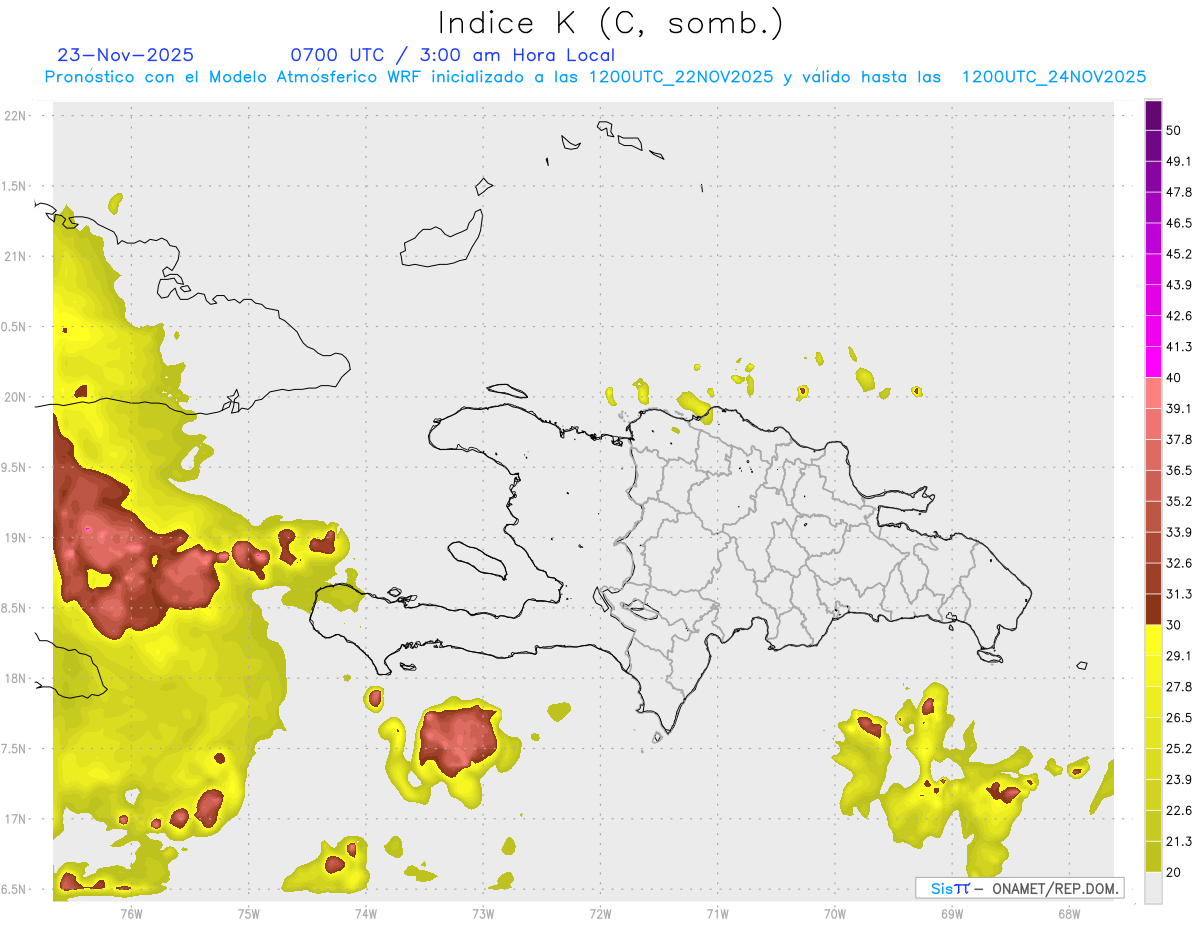
Task: Click the "43.9" legend value
Action: (1179, 285)
